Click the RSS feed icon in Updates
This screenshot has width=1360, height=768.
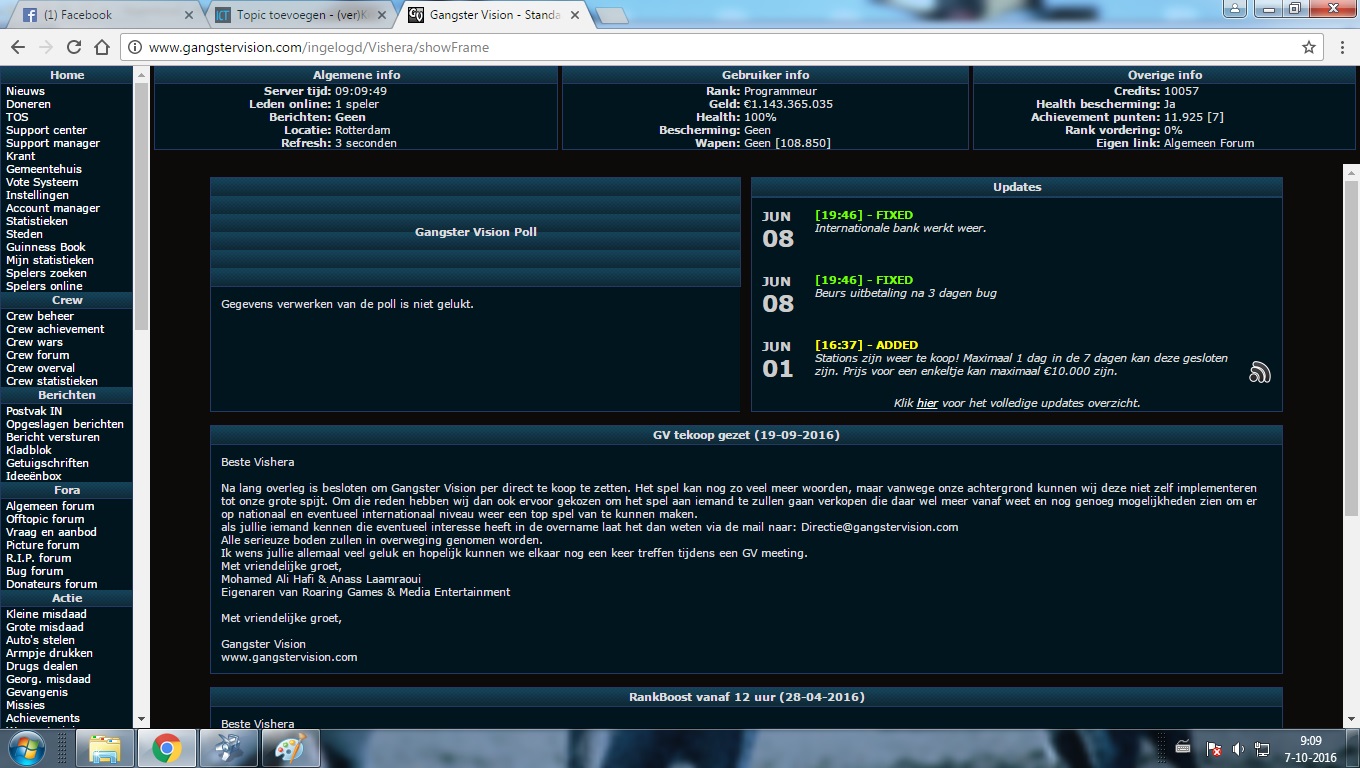click(1259, 373)
